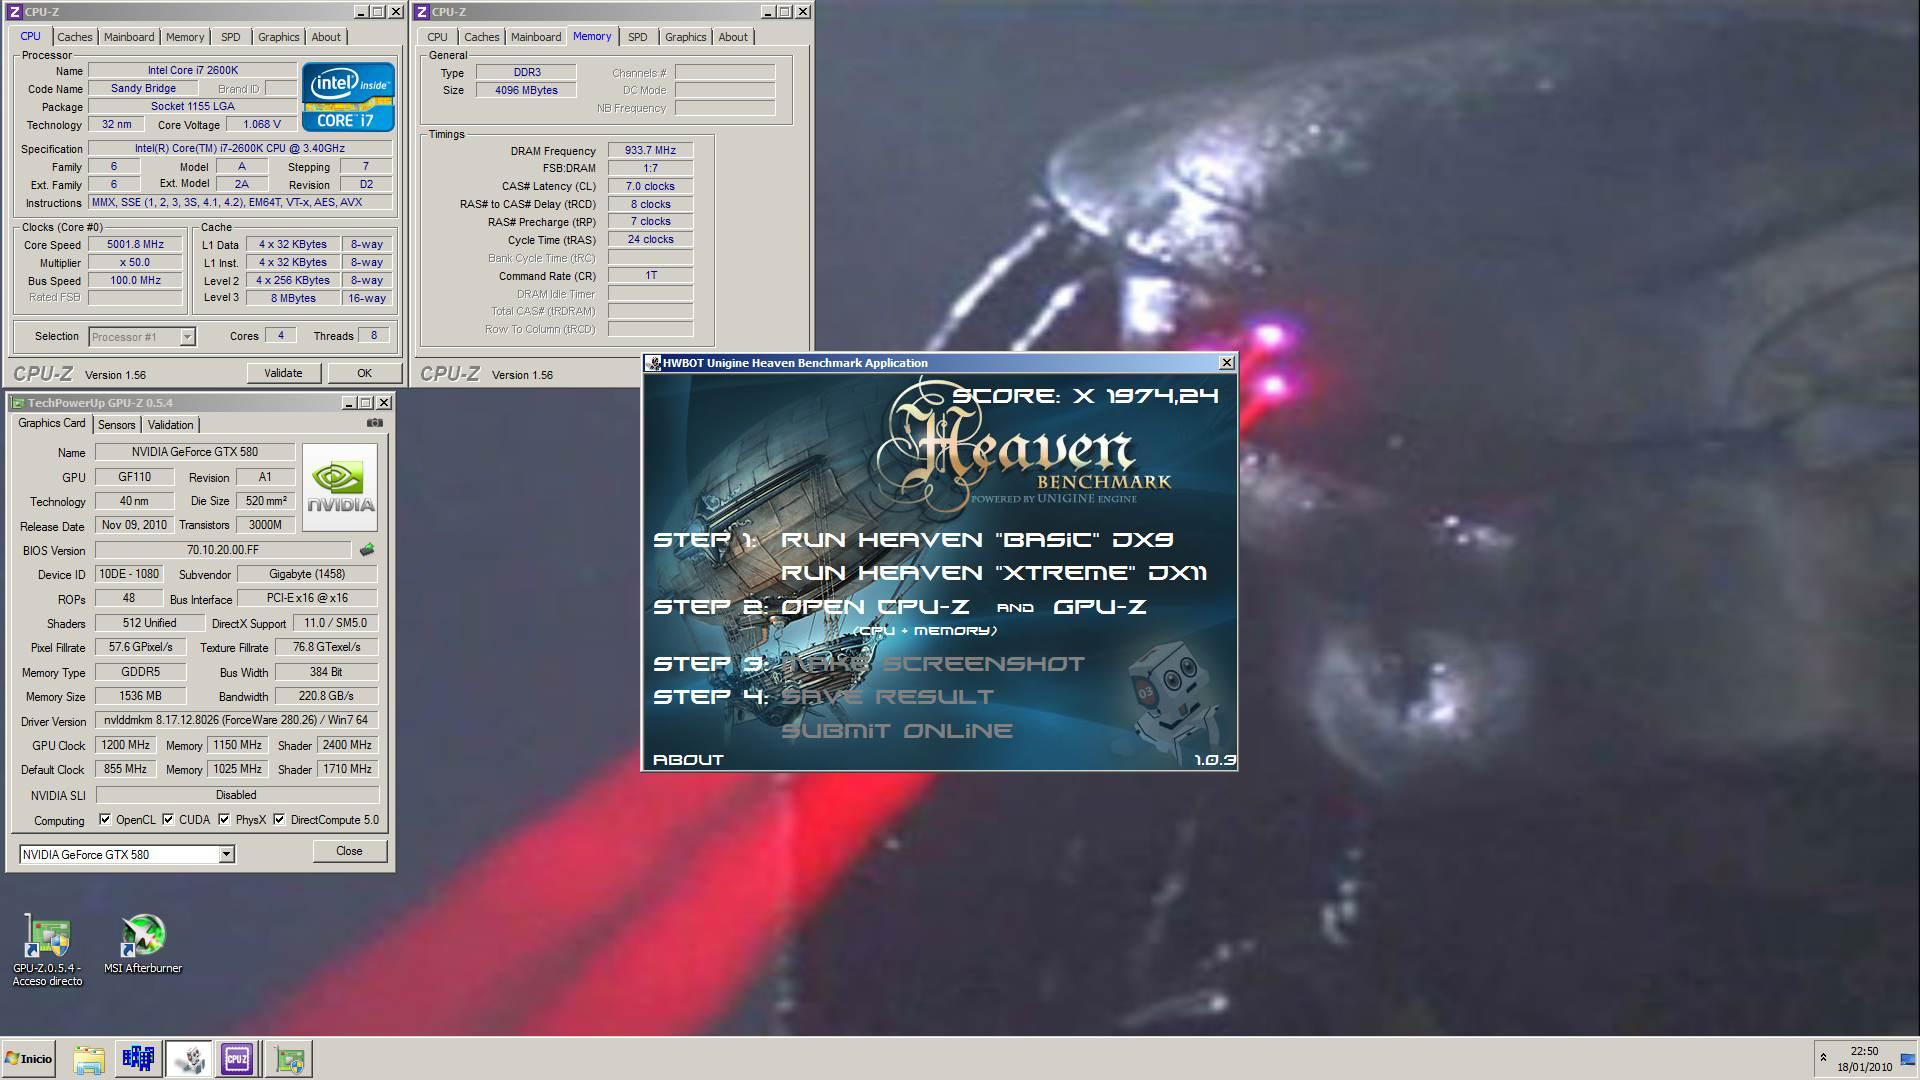Click the GPU-Z title bar icon
This screenshot has height=1080, width=1920.
tap(17, 403)
